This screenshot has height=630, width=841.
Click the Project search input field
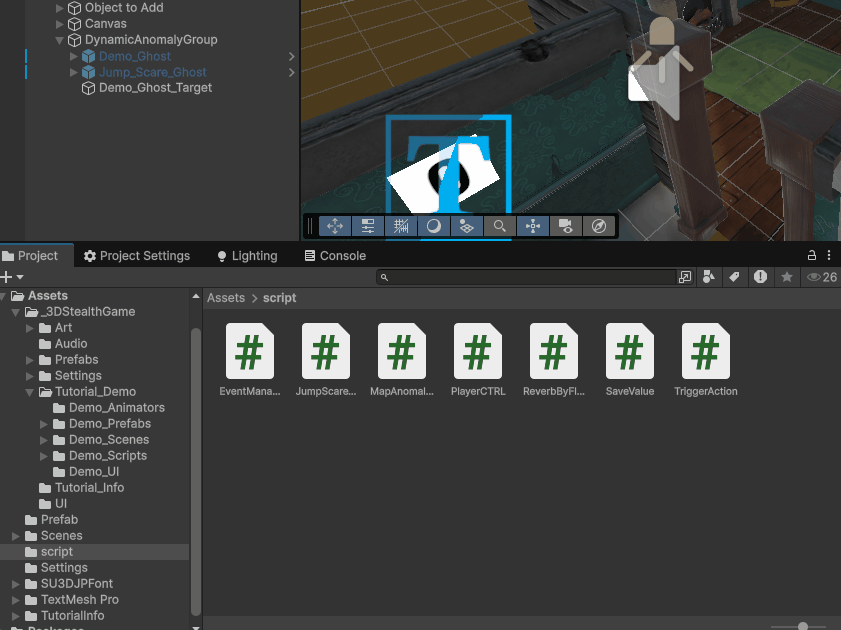(530, 277)
